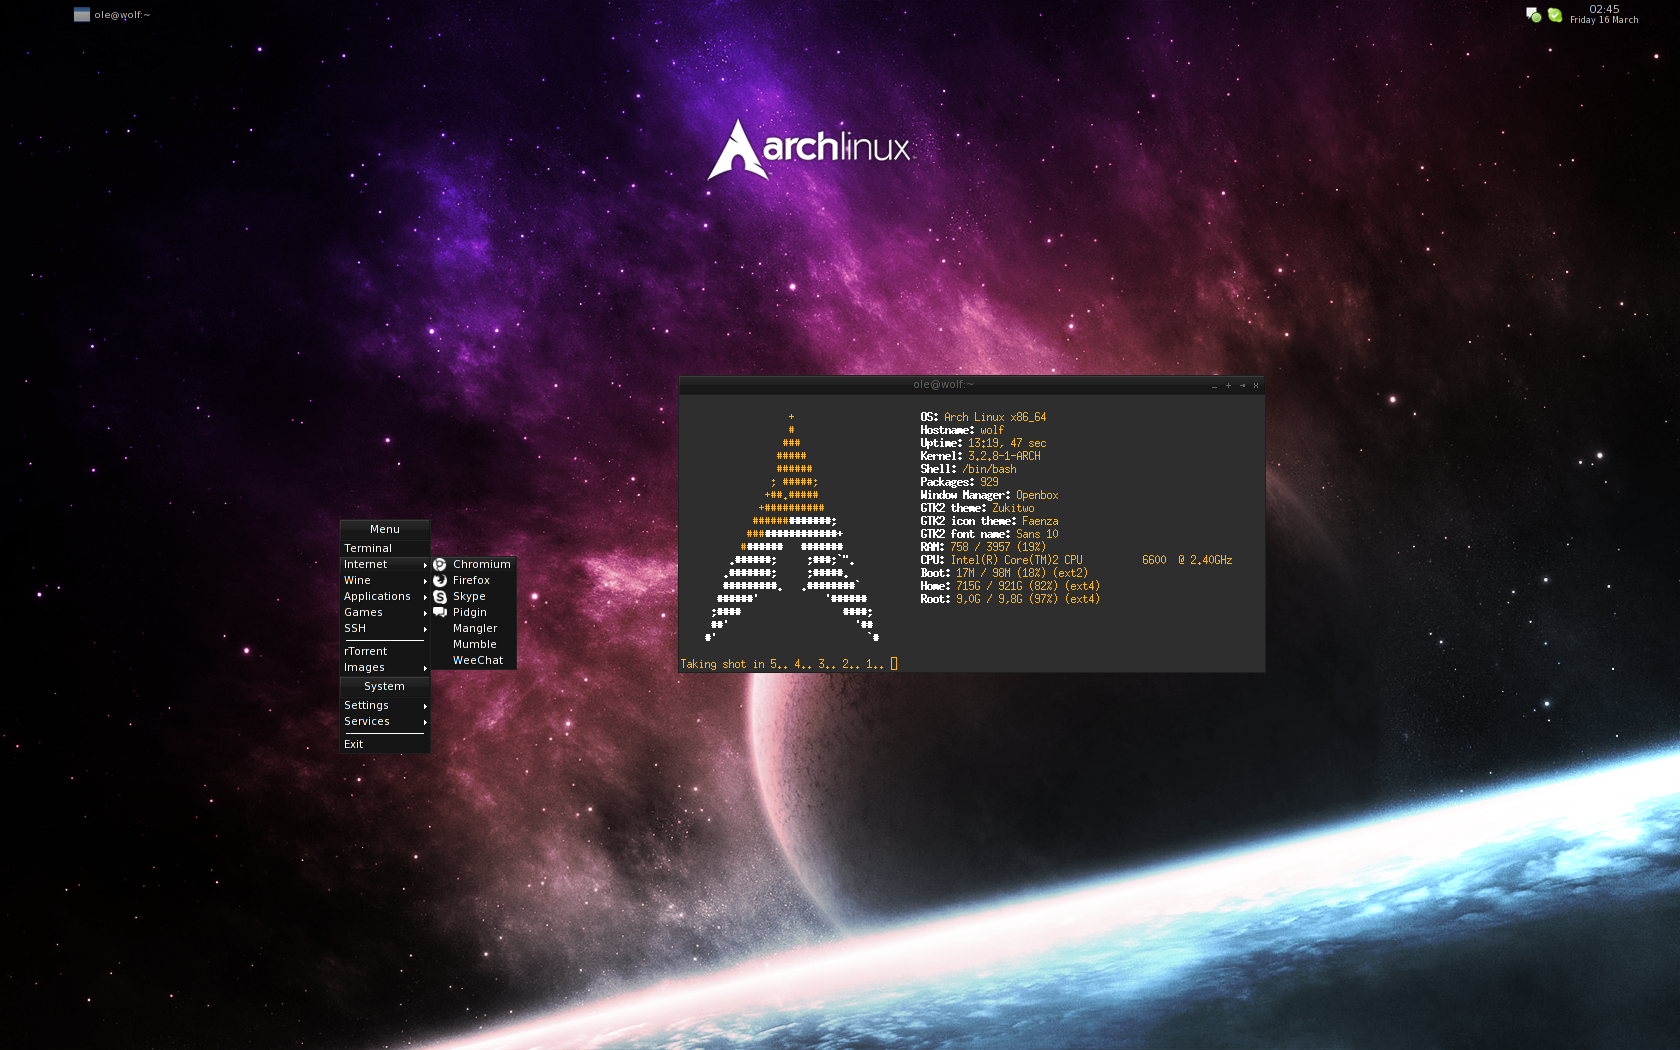Expand the Wine submenu arrow
Viewport: 1680px width, 1050px height.
(425, 581)
